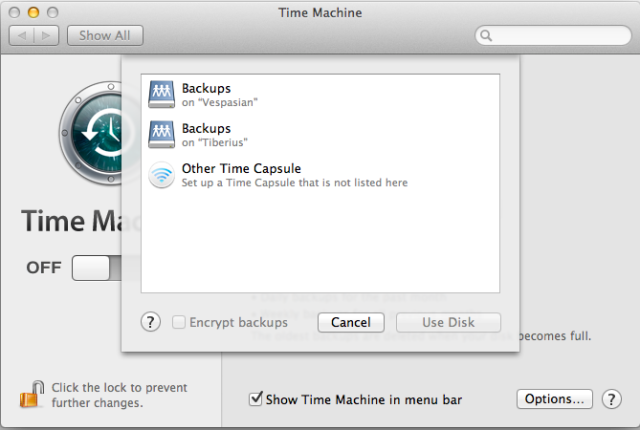The image size is (640, 430).
Task: Click the Cancel button
Action: [x=351, y=322]
